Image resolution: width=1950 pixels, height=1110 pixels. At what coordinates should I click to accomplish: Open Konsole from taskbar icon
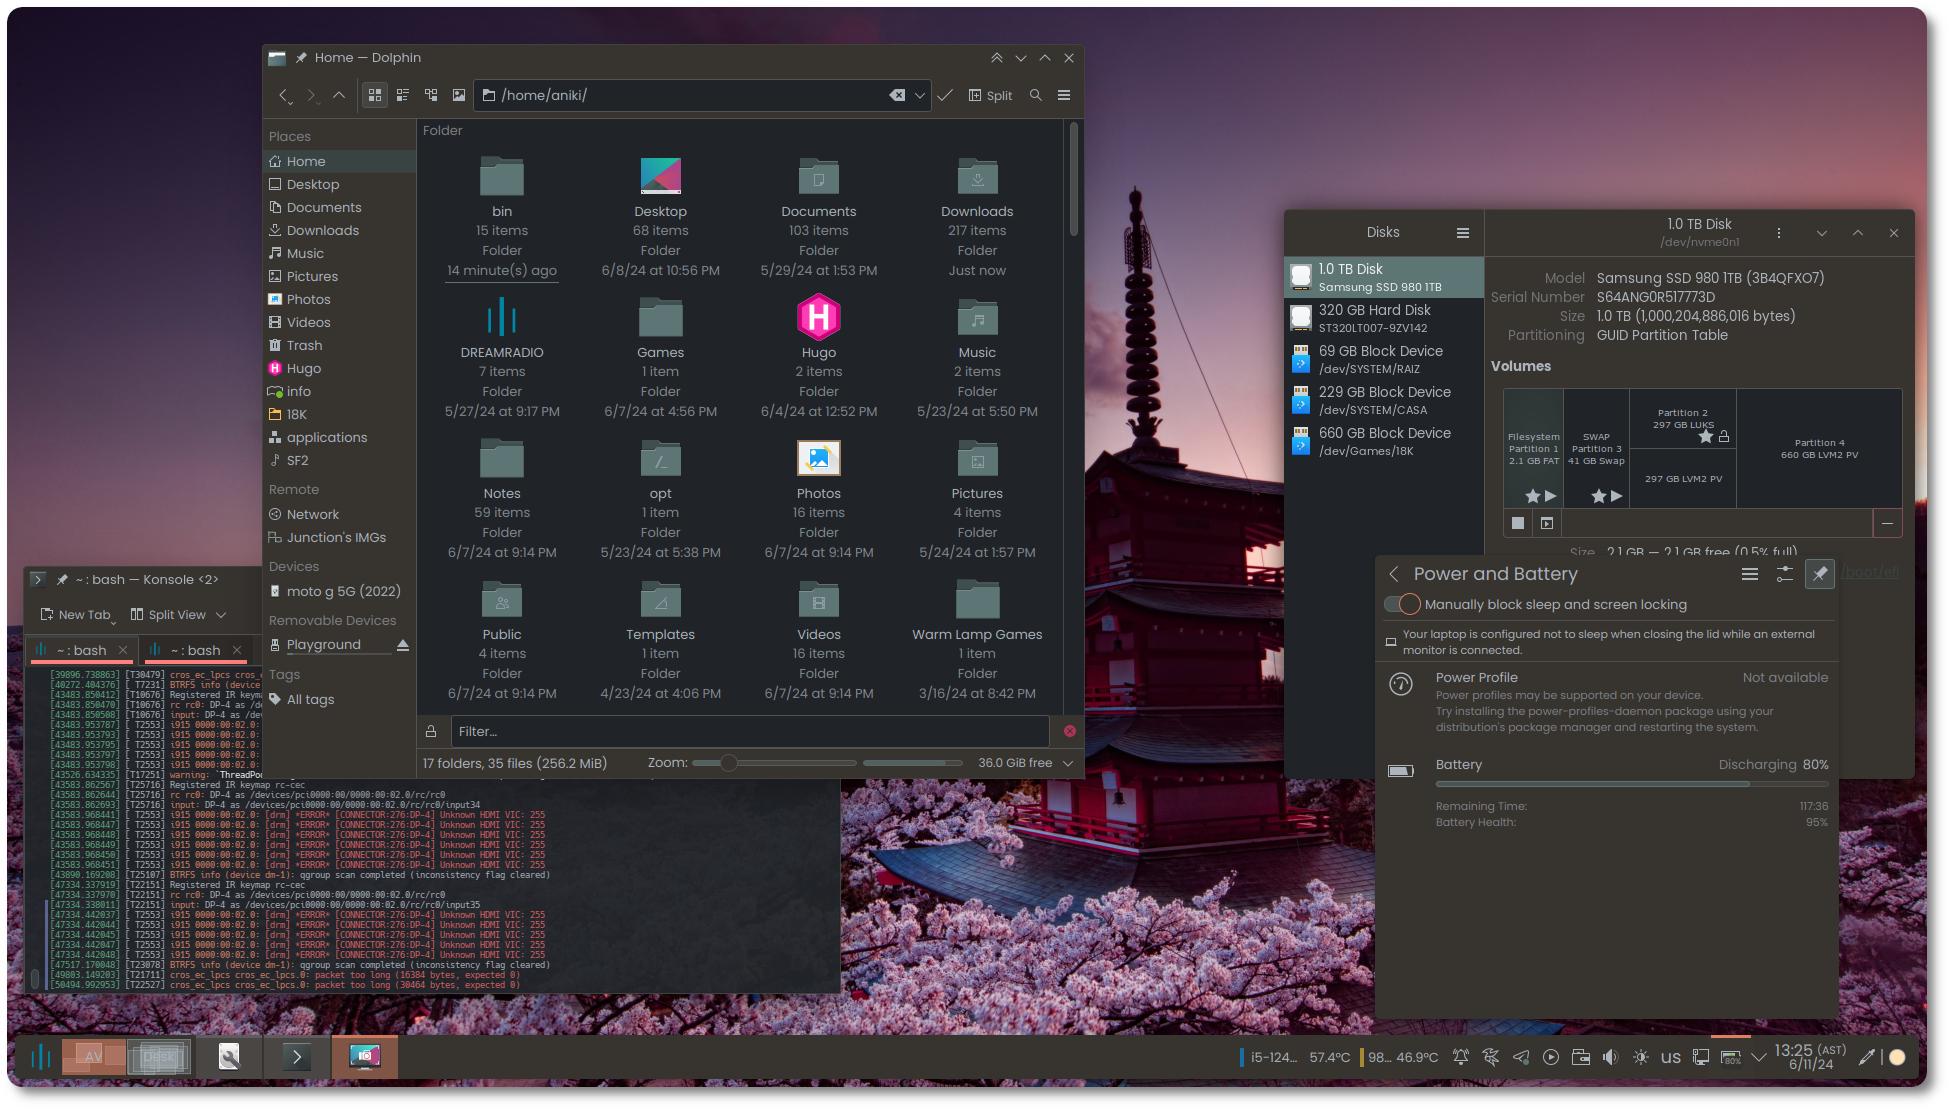pos(297,1057)
